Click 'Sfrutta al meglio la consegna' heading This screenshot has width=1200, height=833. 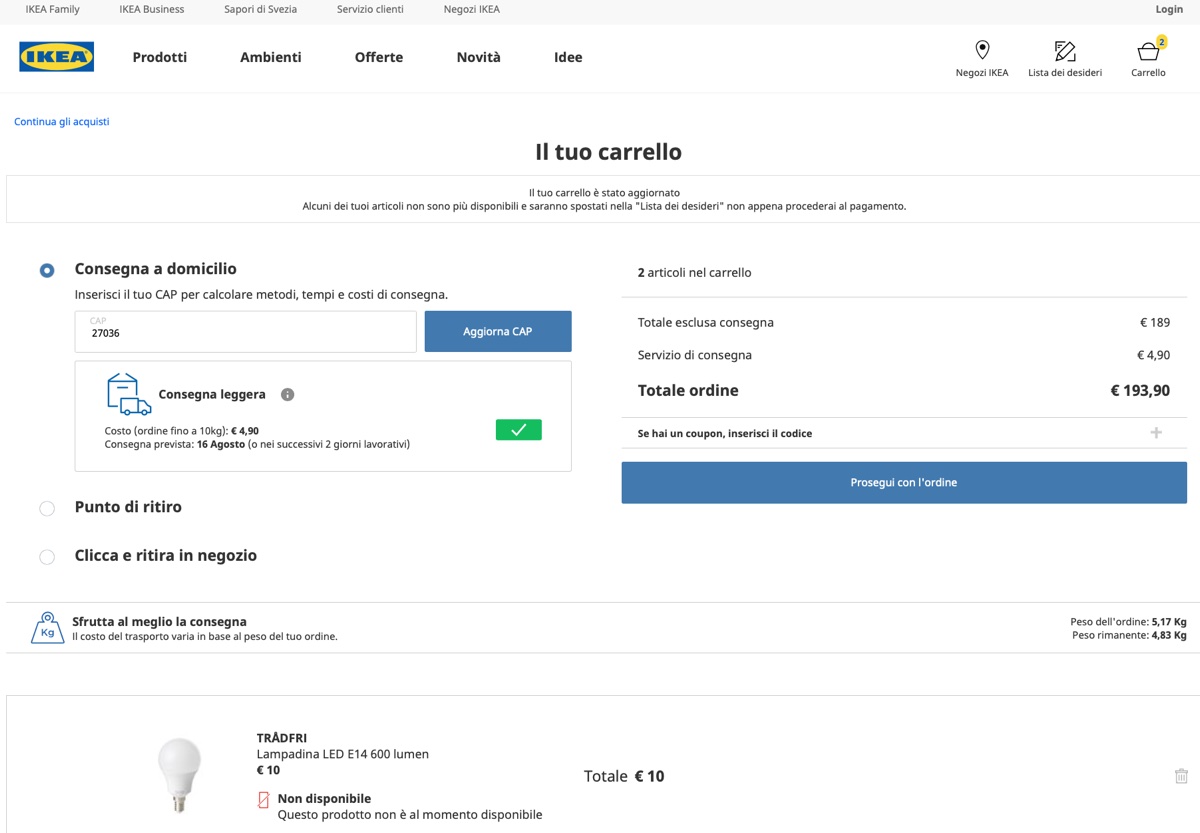pyautogui.click(x=159, y=621)
